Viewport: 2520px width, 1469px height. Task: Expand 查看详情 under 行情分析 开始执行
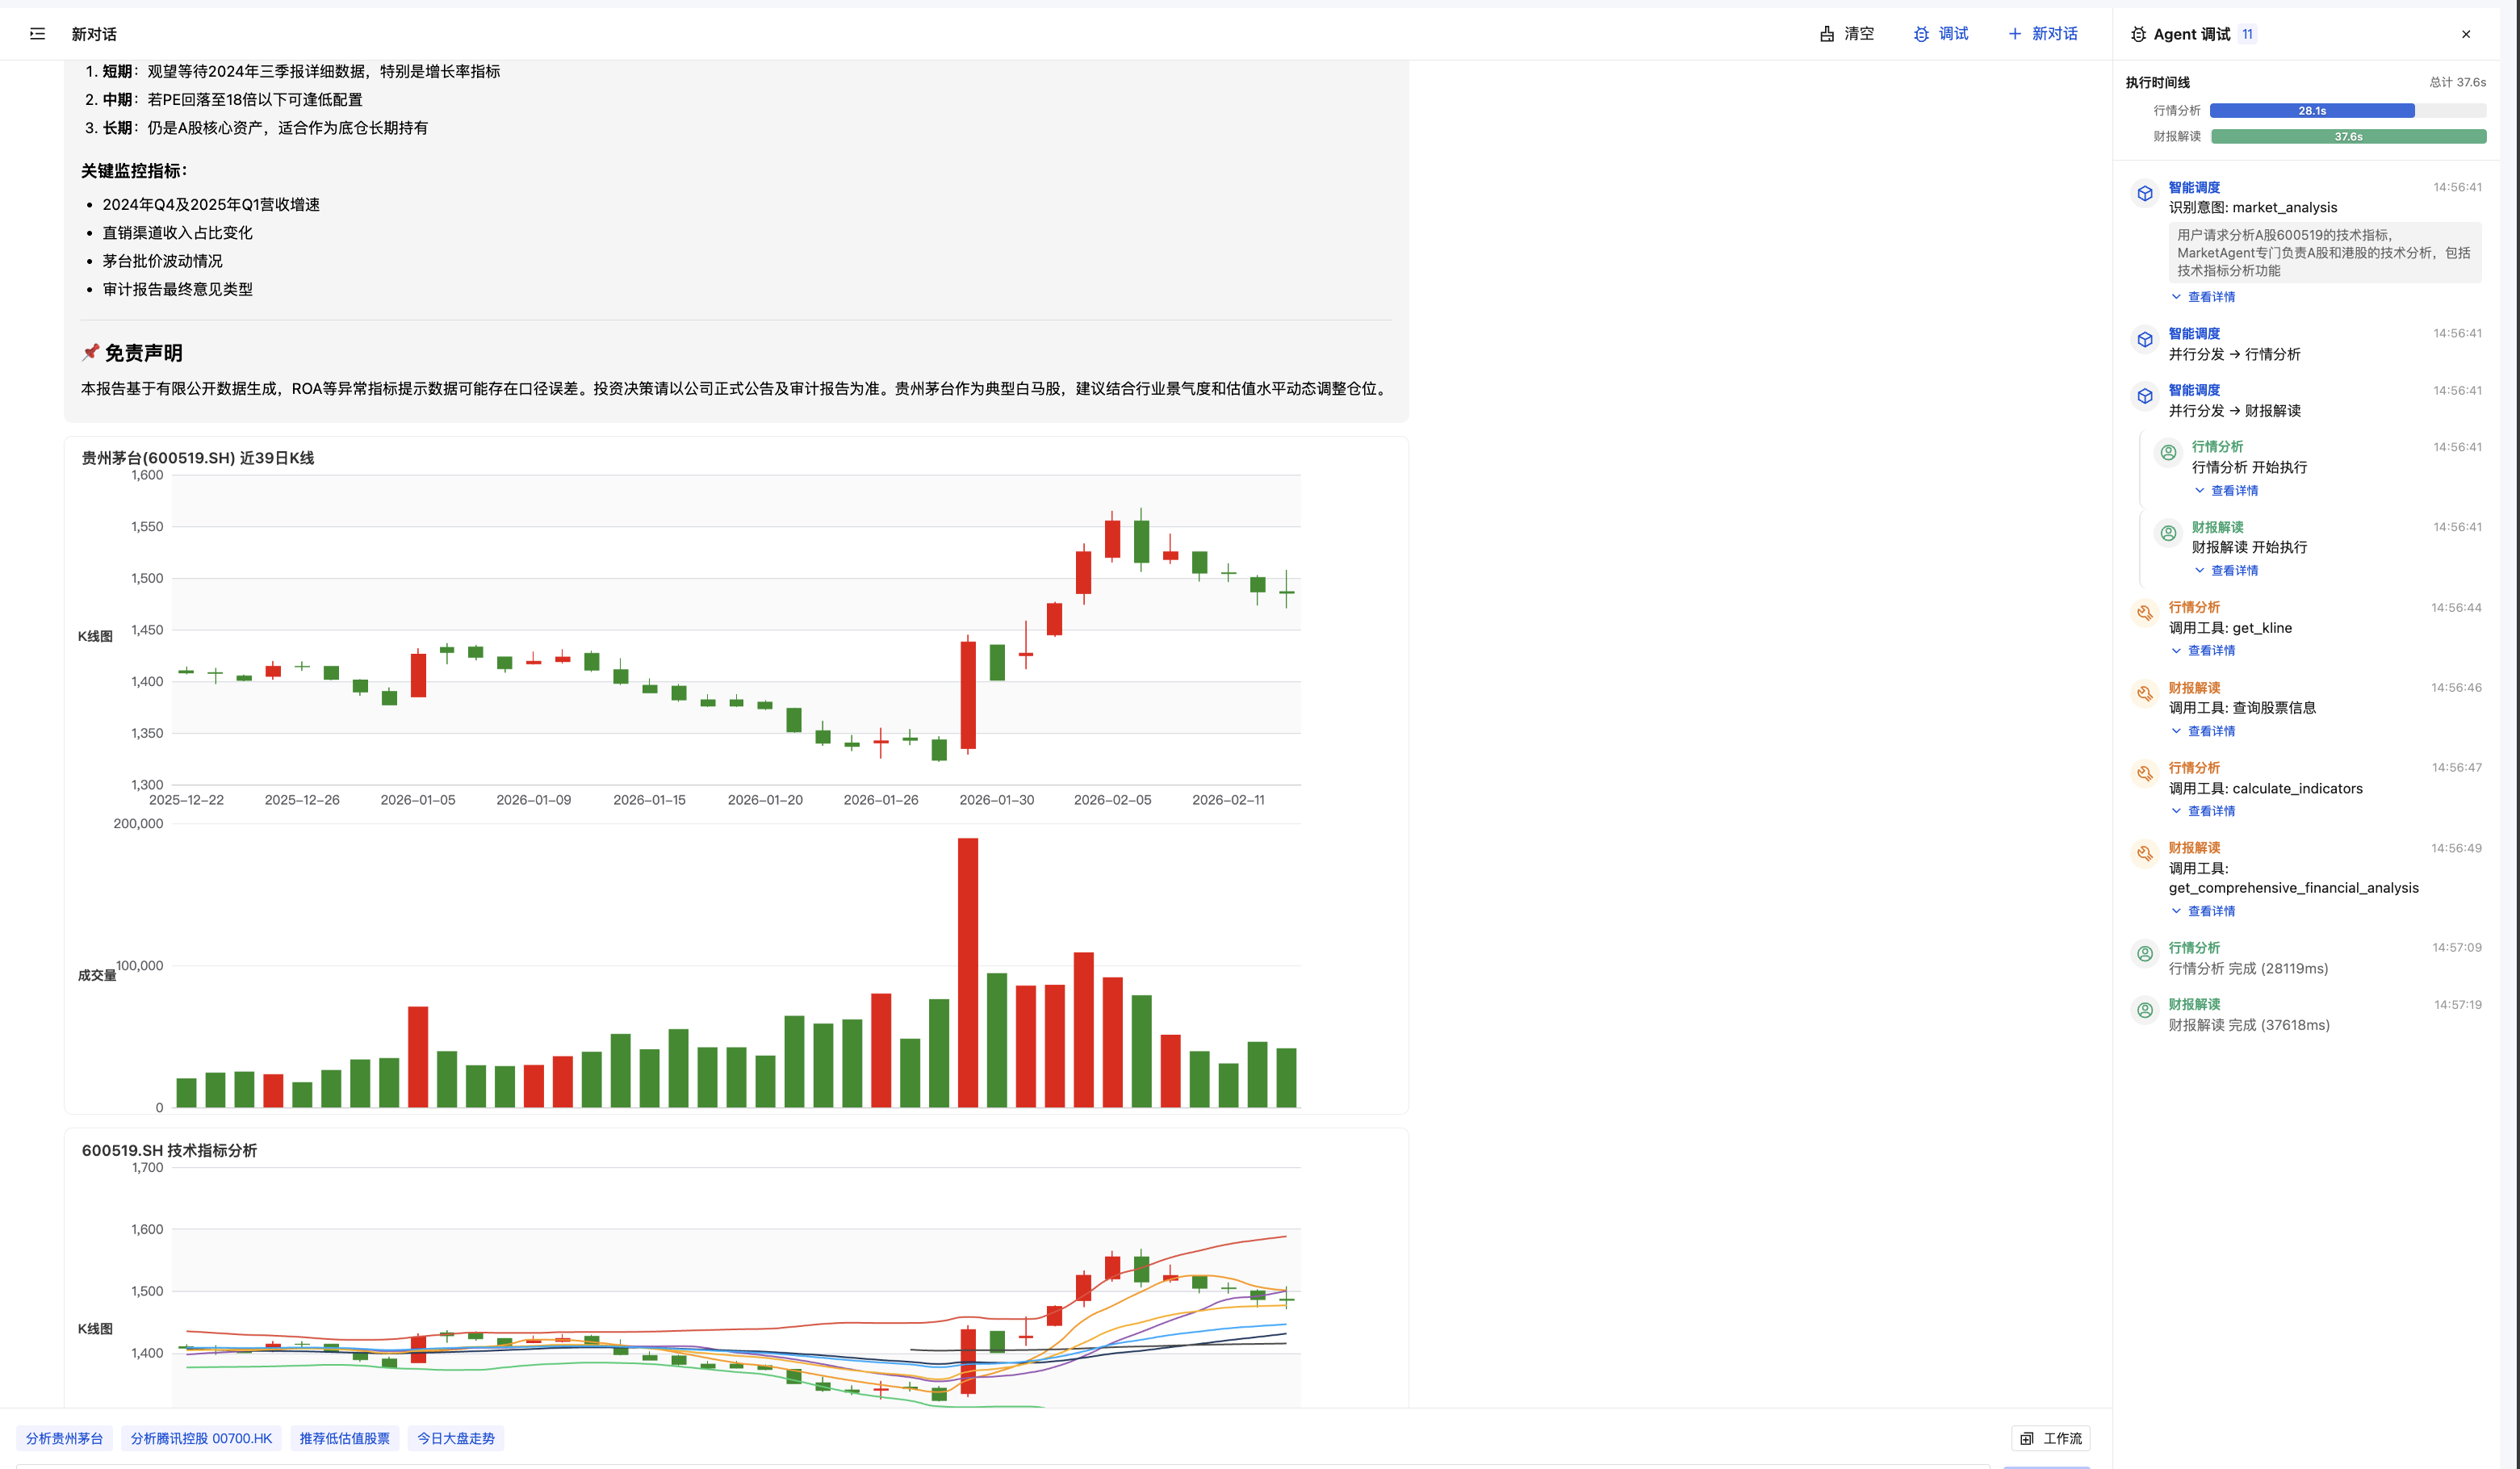(x=2226, y=490)
